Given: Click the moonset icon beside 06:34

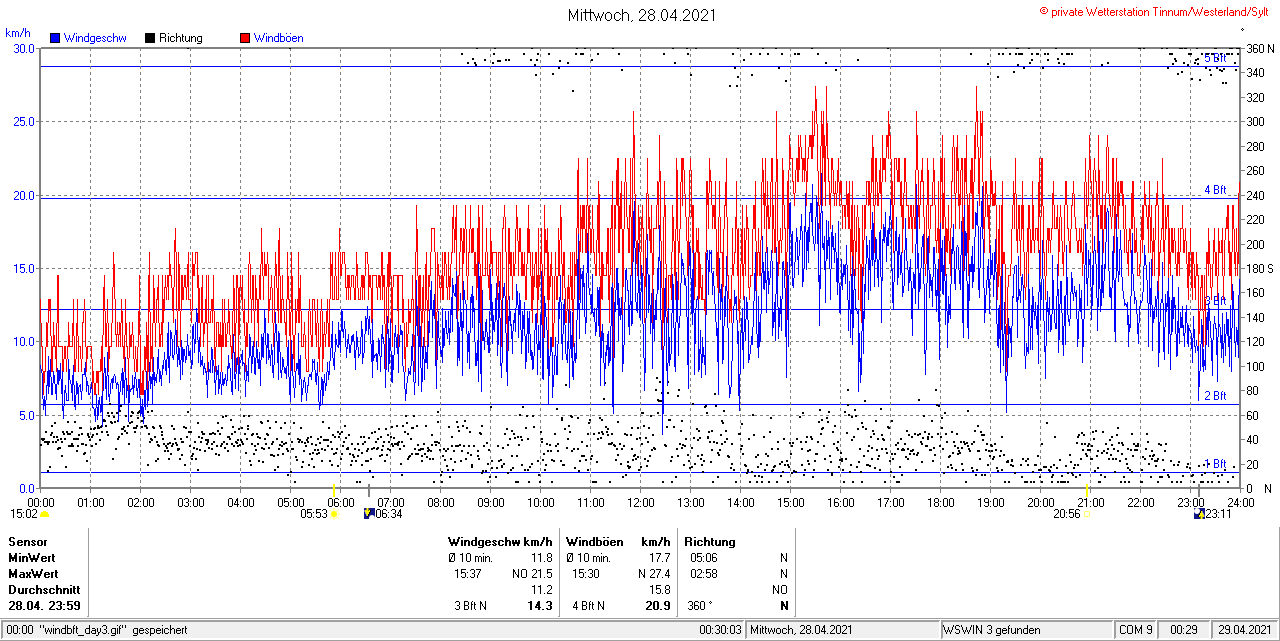Looking at the screenshot, I should [x=369, y=514].
